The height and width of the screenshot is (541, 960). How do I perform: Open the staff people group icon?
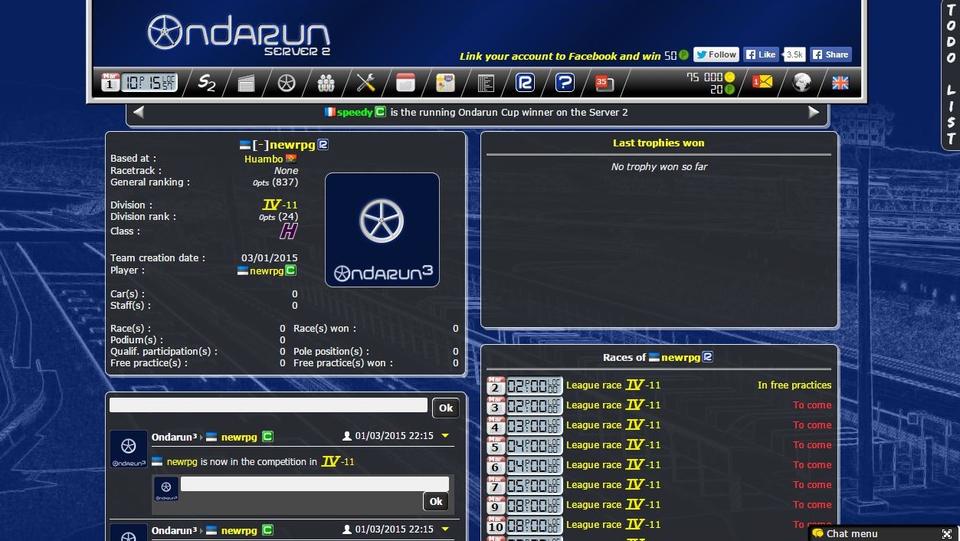tap(326, 83)
